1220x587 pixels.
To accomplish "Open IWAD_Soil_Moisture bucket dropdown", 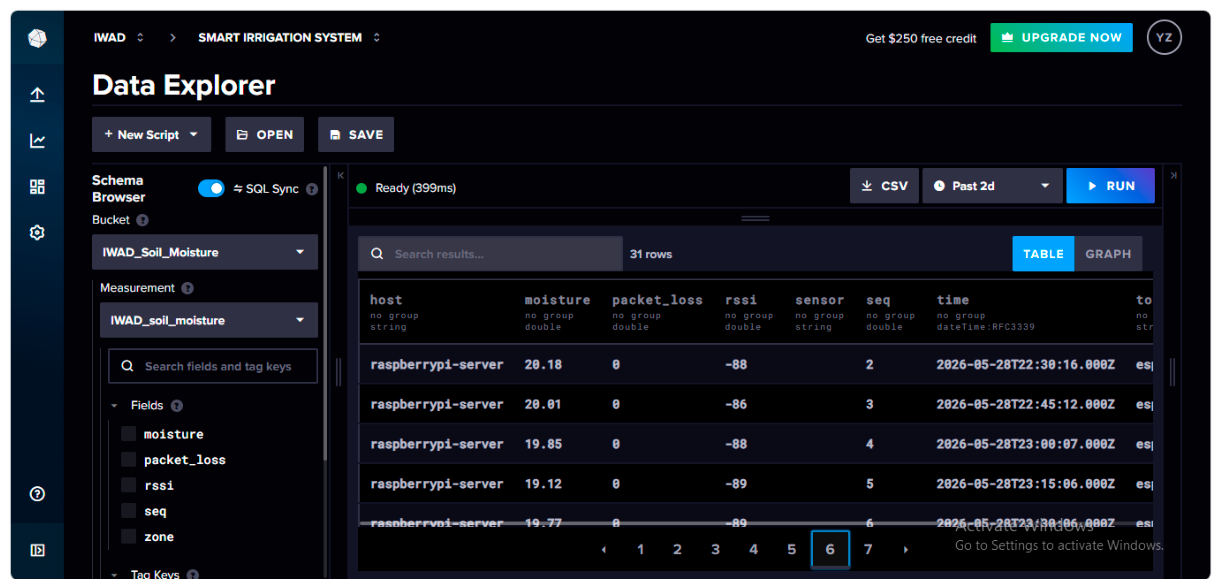I will click(205, 252).
